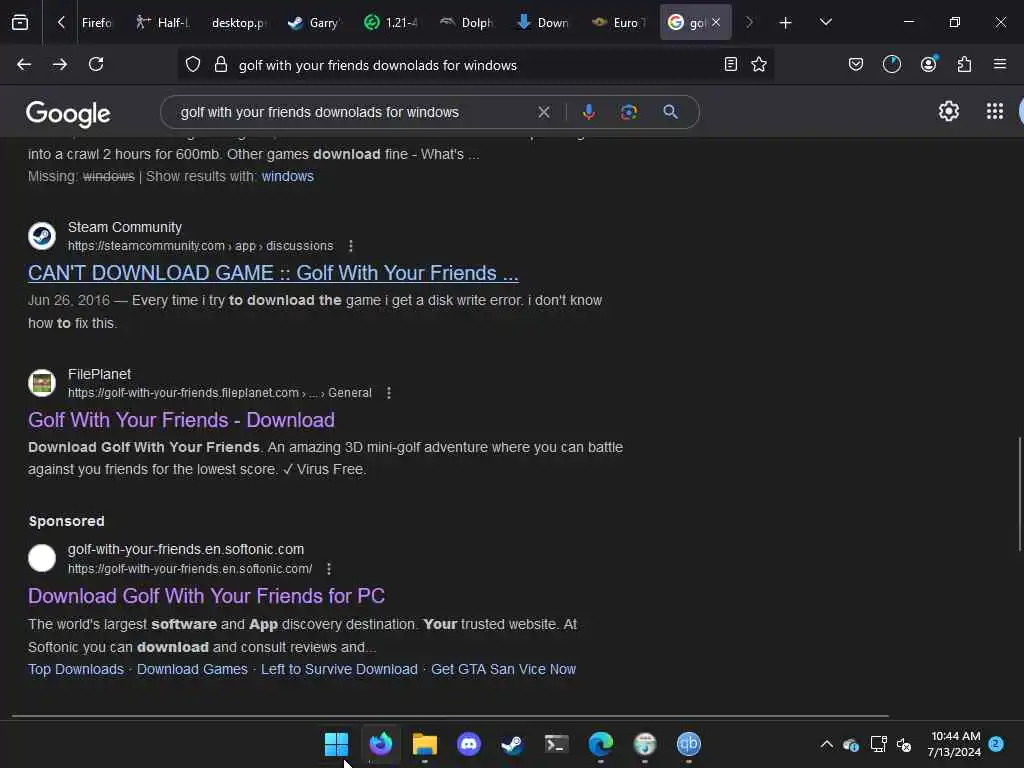This screenshot has width=1024, height=768.
Task: Open Terminal from the taskbar
Action: [x=556, y=744]
